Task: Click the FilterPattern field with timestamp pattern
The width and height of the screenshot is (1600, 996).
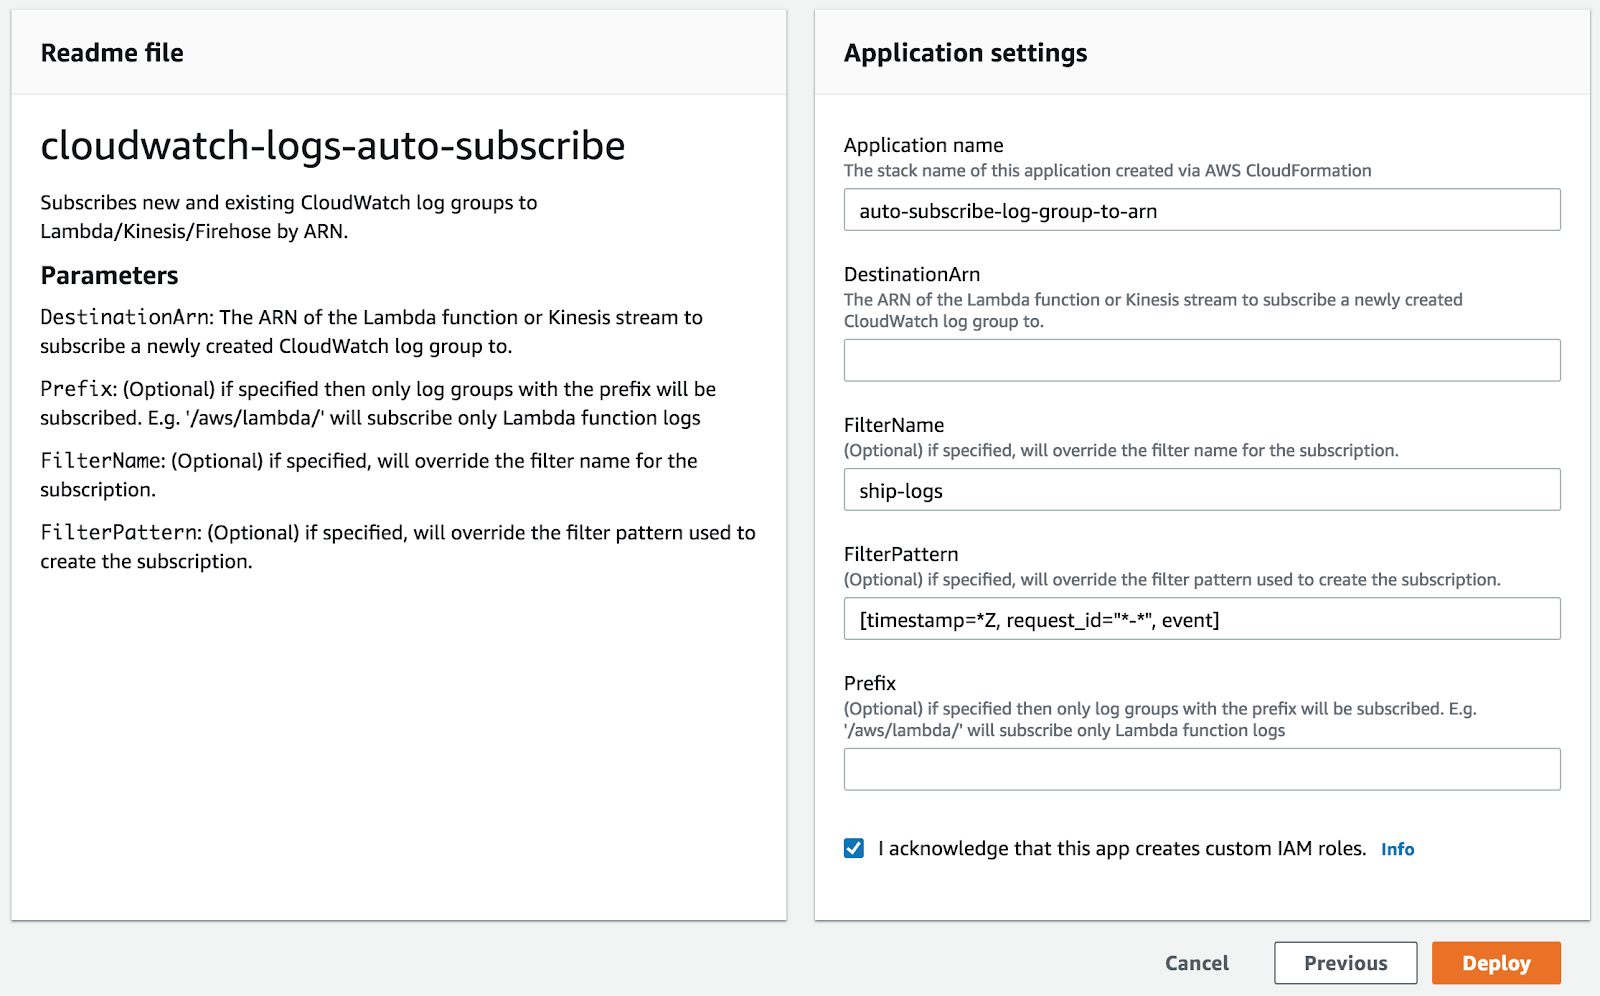Action: click(1200, 619)
